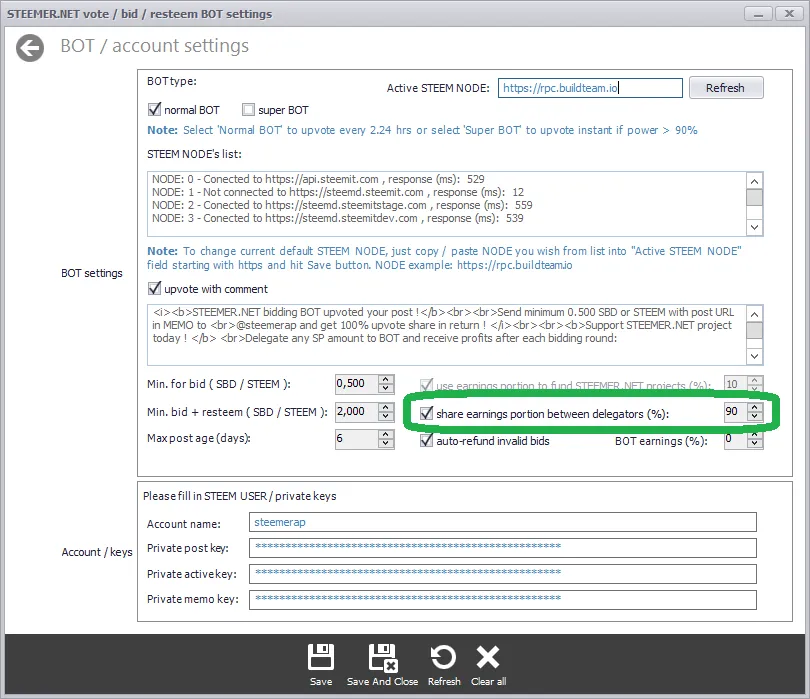Click comment box scrollbar up arrow
810x699 pixels.
click(x=754, y=314)
